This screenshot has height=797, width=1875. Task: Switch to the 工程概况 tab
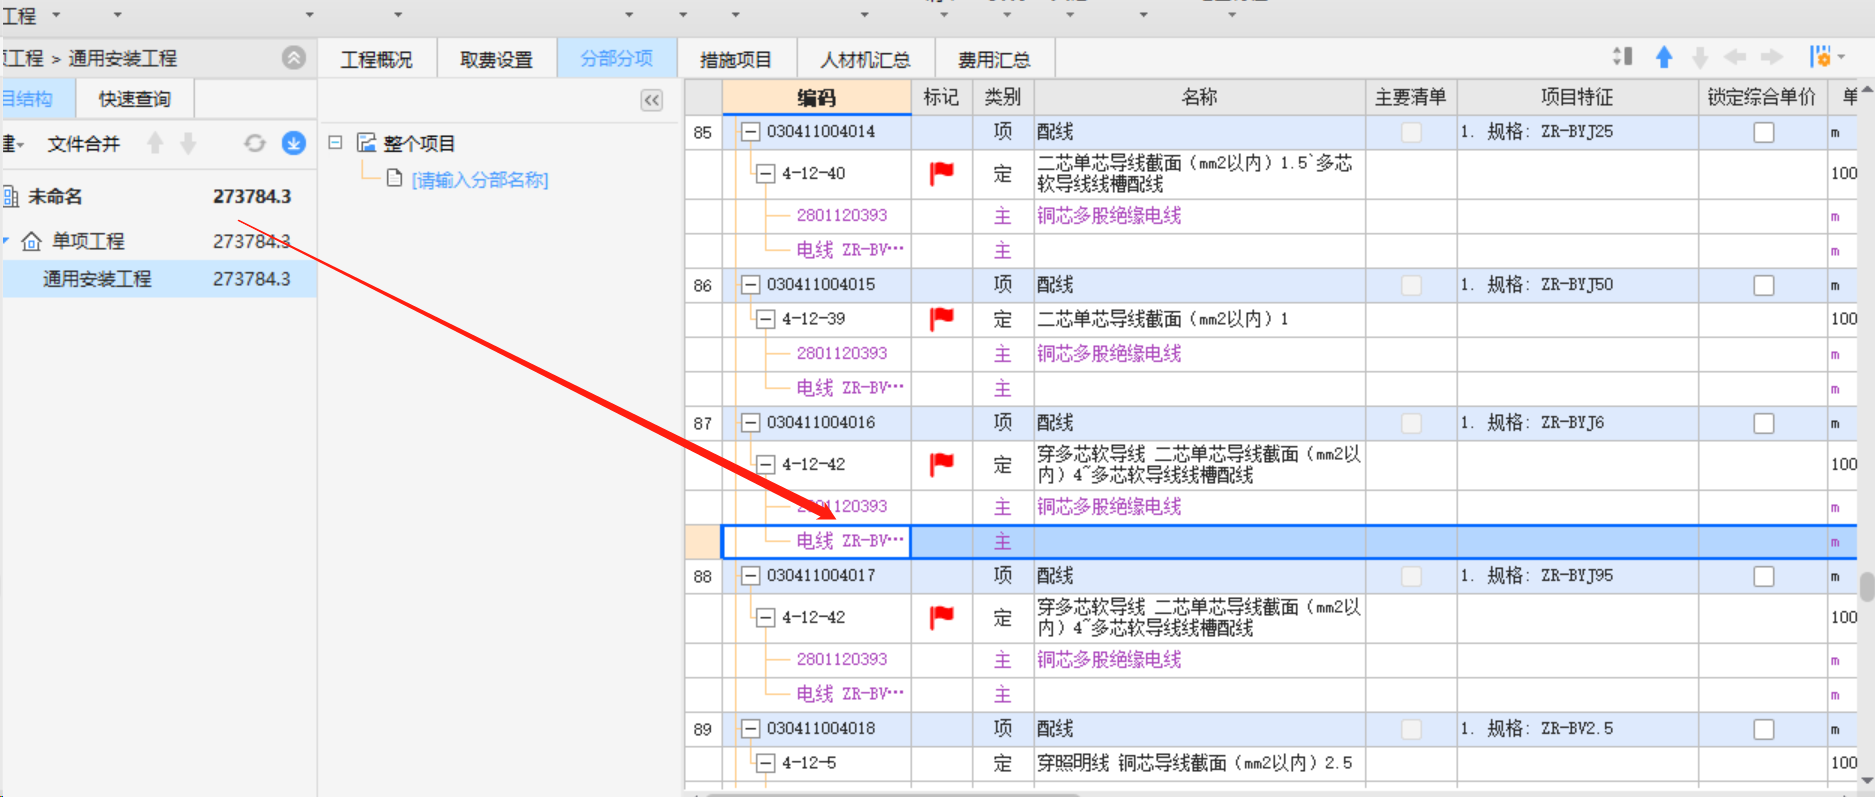click(377, 59)
